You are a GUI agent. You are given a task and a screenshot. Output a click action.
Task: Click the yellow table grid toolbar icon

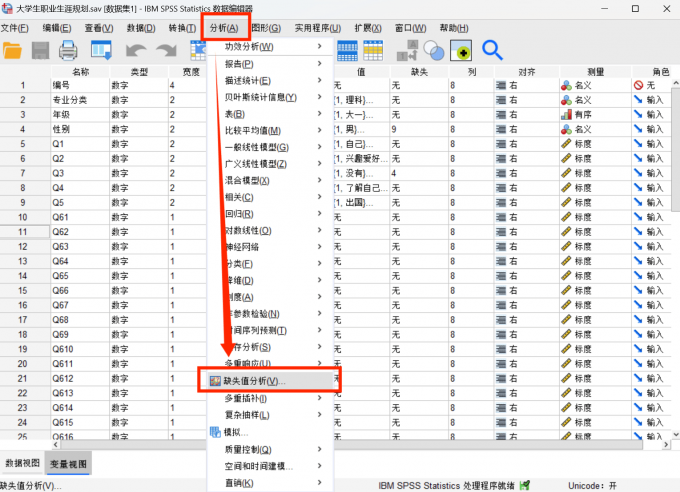pyautogui.click(x=373, y=51)
